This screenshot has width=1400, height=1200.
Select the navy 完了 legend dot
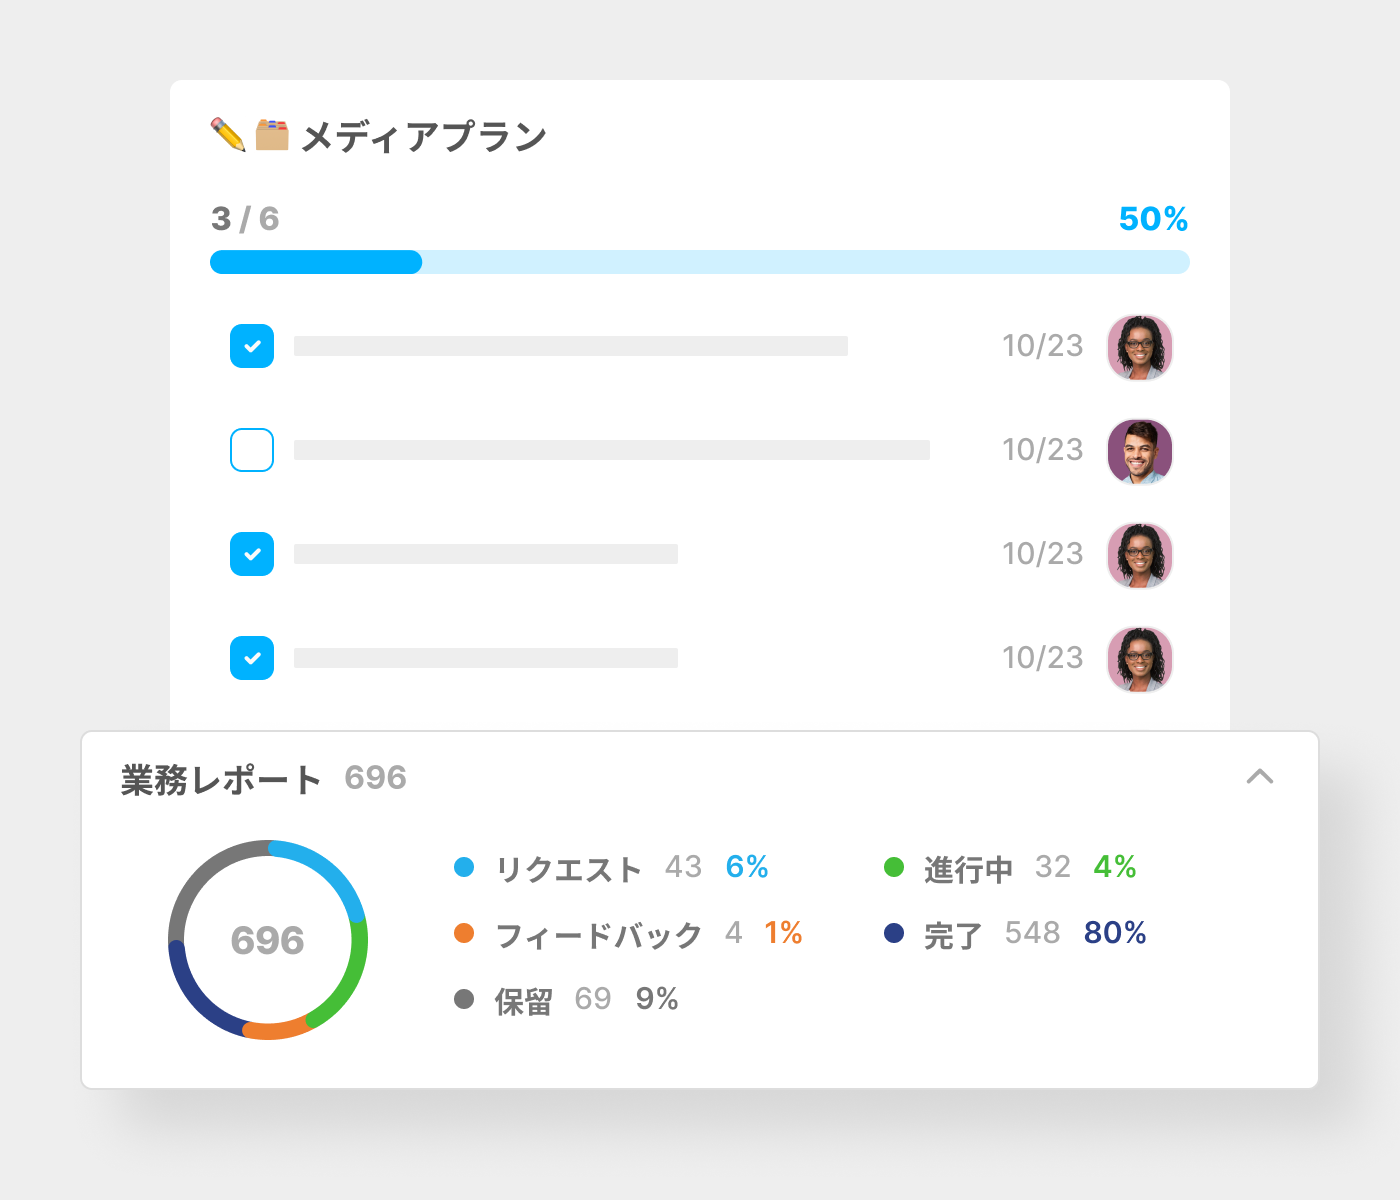[x=894, y=933]
